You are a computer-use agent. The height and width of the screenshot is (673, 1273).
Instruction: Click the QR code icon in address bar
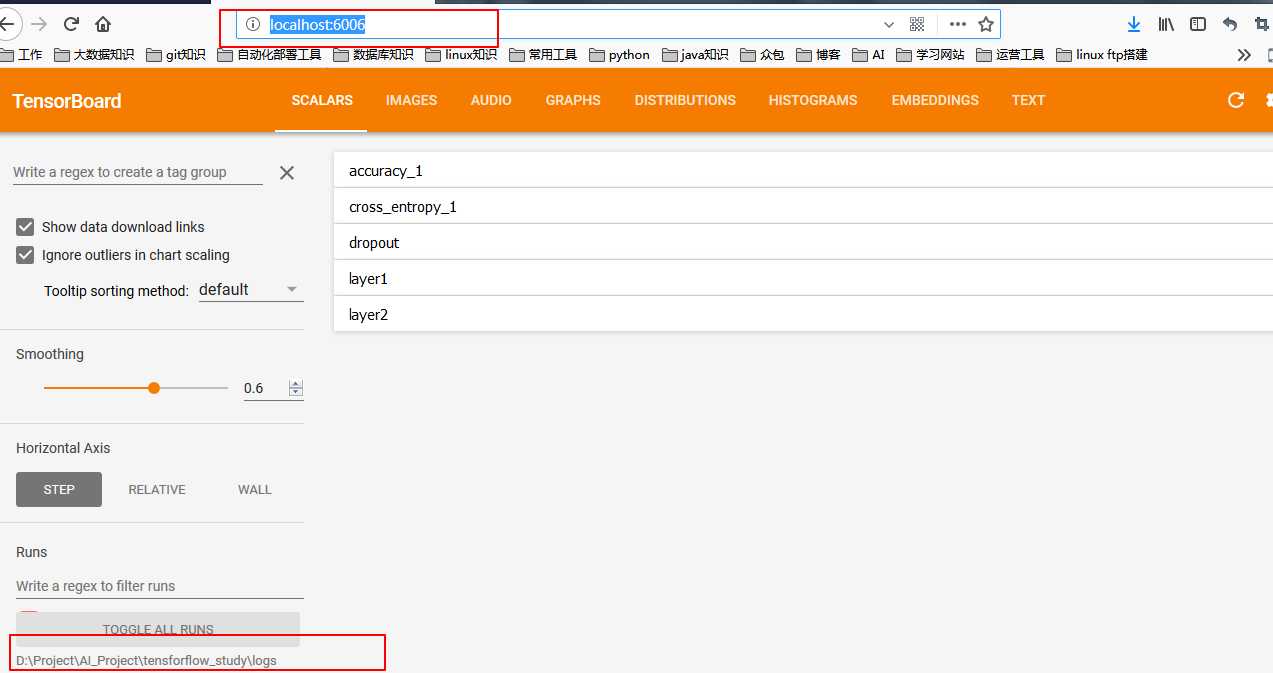[917, 24]
